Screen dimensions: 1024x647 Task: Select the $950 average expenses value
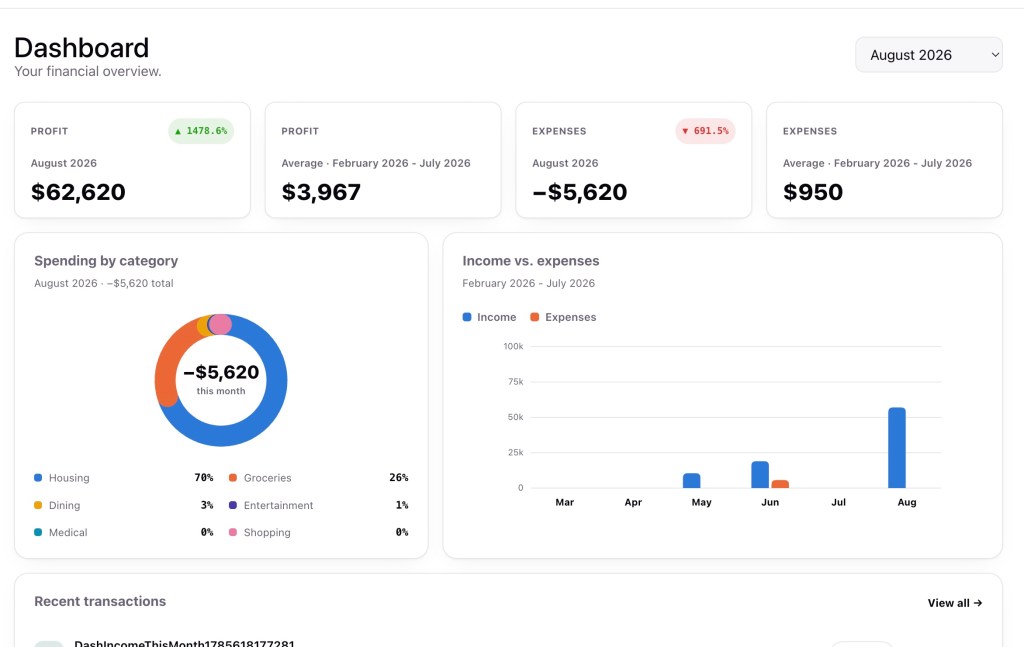(813, 192)
